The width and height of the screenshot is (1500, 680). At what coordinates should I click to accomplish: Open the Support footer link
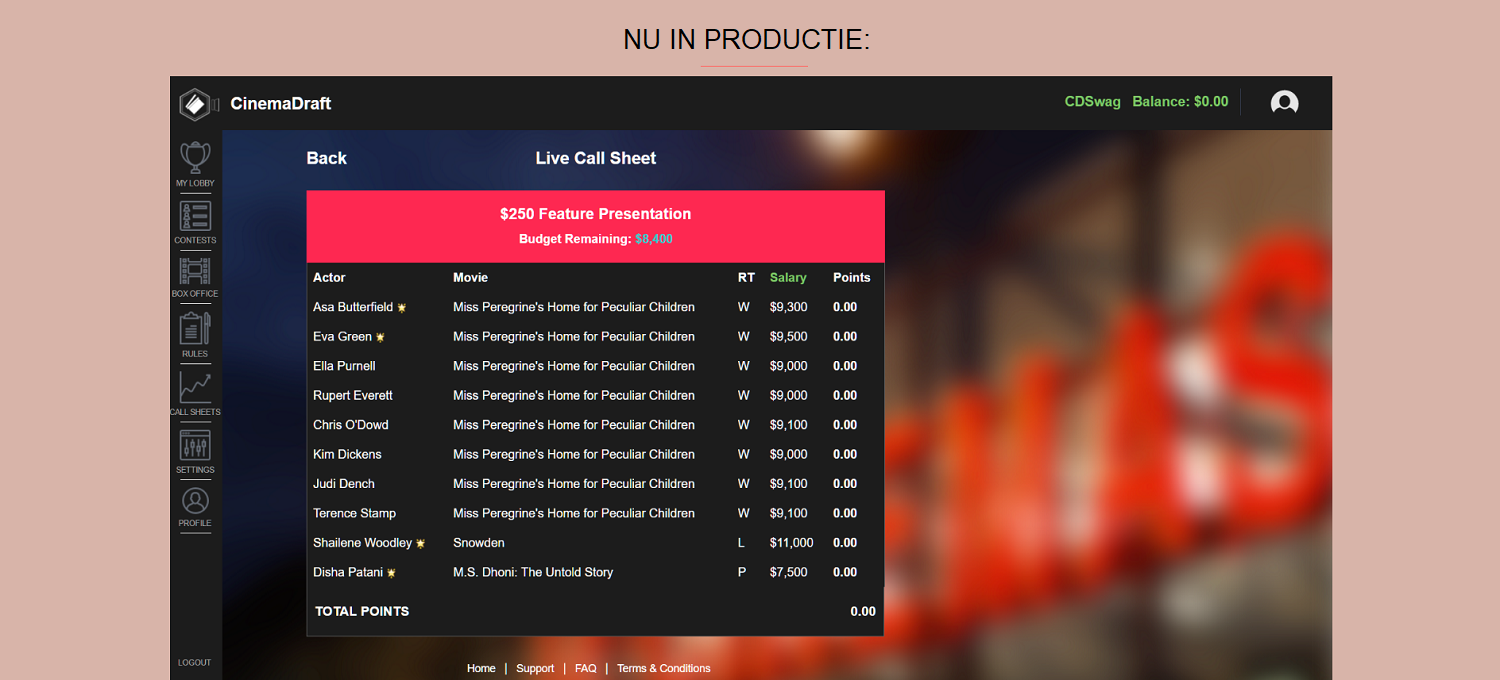coord(535,668)
